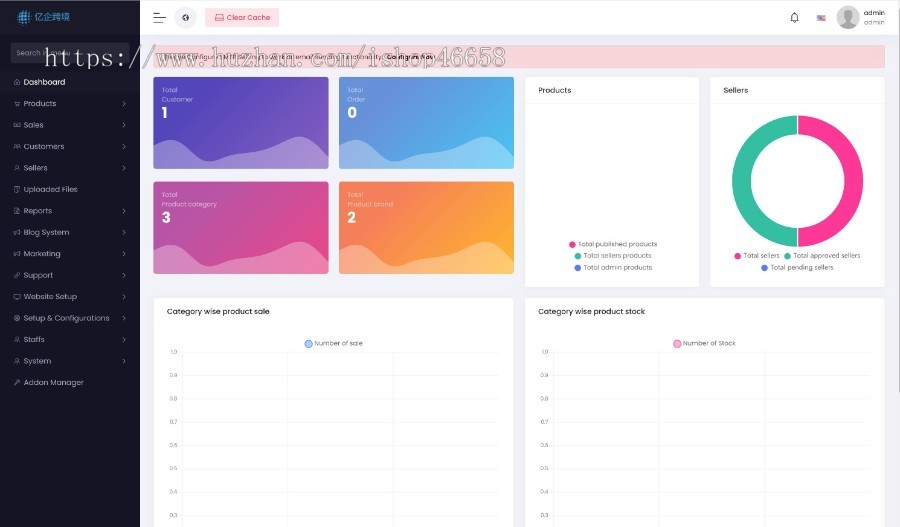Toggle the Number of sale legend
The image size is (900, 527).
333,343
